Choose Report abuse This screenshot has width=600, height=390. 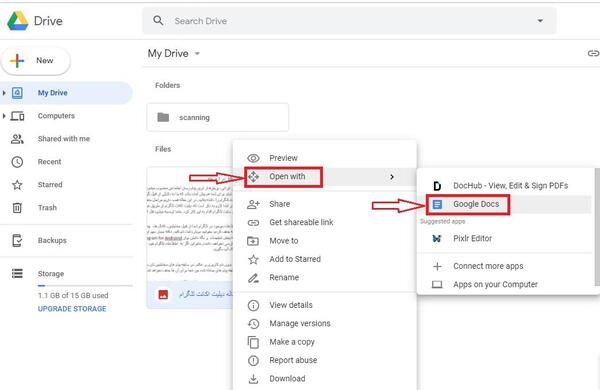(x=324, y=360)
